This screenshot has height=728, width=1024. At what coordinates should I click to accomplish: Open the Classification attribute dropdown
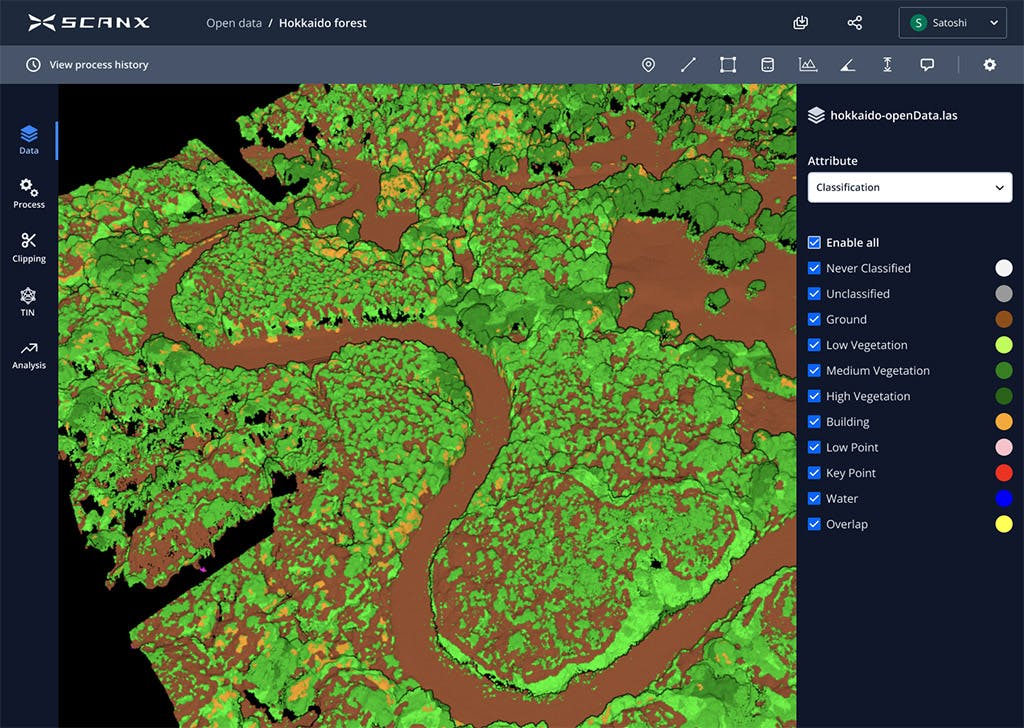click(x=909, y=187)
